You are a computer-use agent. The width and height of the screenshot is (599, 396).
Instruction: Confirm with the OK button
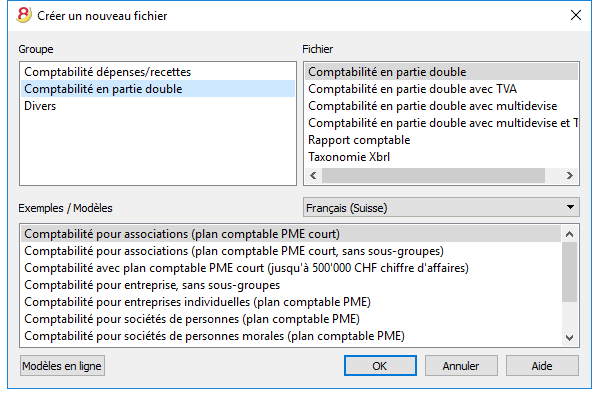[x=380, y=366]
